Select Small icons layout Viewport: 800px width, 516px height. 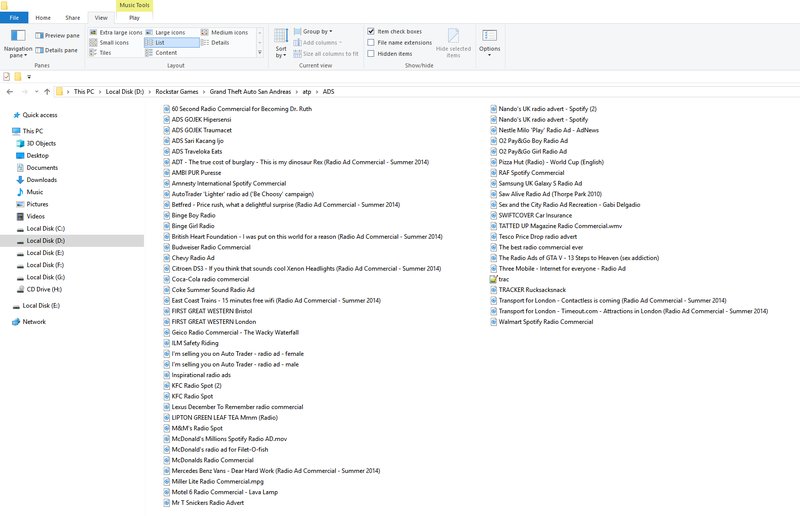(109, 42)
